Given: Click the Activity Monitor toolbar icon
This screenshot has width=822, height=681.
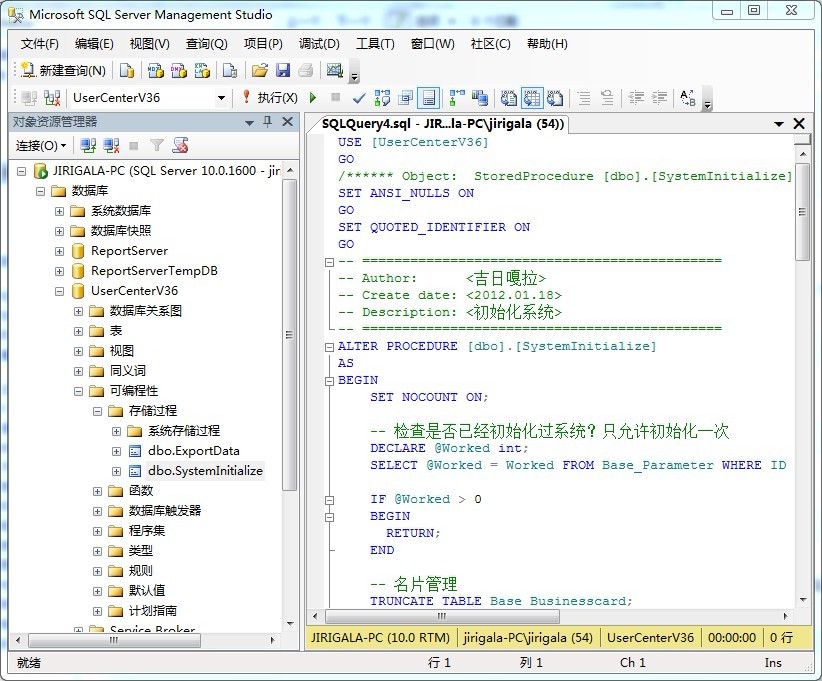Looking at the screenshot, I should [334, 70].
